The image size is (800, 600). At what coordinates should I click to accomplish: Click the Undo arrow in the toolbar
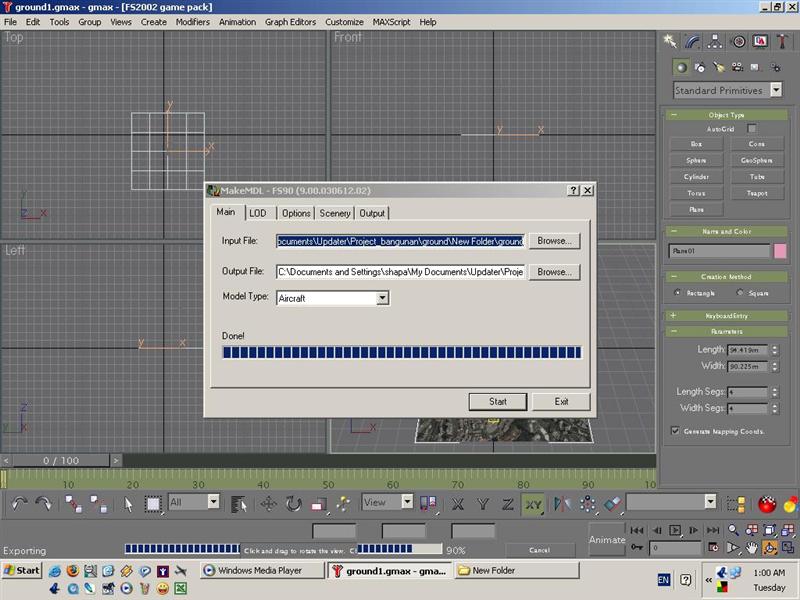coord(20,504)
